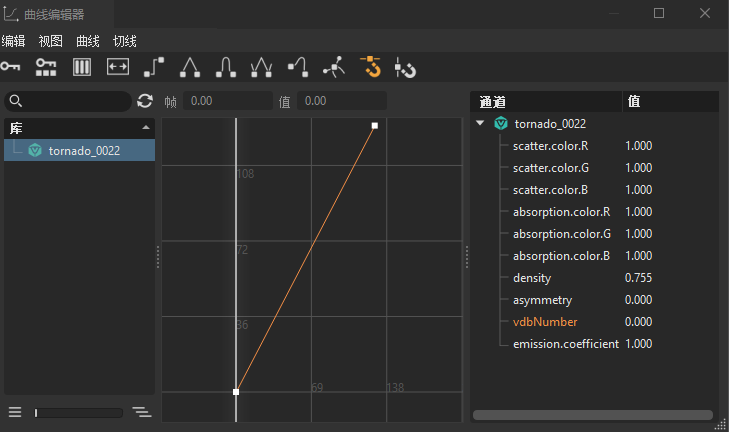Screen dimensions: 729x432
Task: Click the library indent slider
Action: [79, 412]
